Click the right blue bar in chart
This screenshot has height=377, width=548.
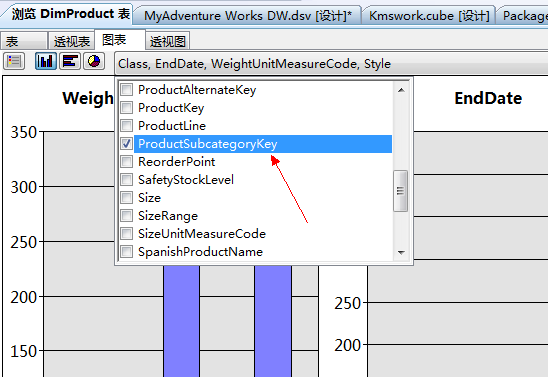273,321
